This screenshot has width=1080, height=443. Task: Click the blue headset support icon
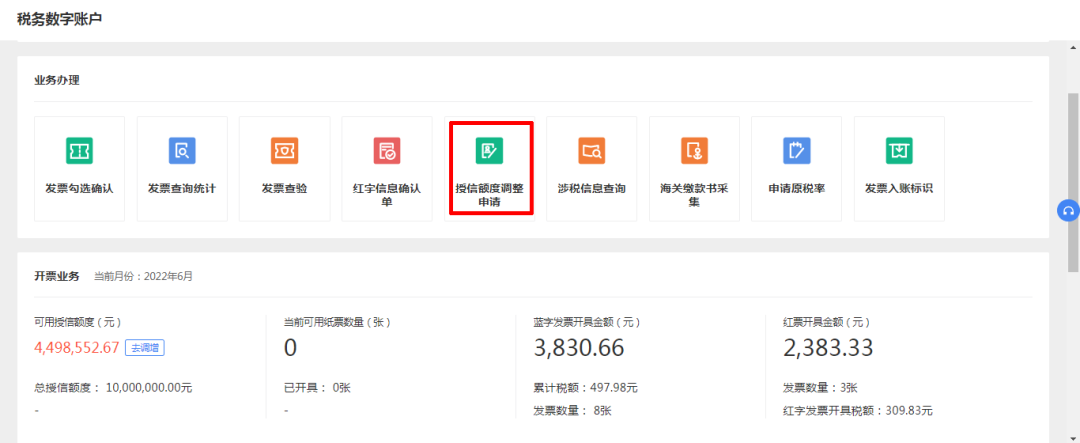(x=1068, y=210)
